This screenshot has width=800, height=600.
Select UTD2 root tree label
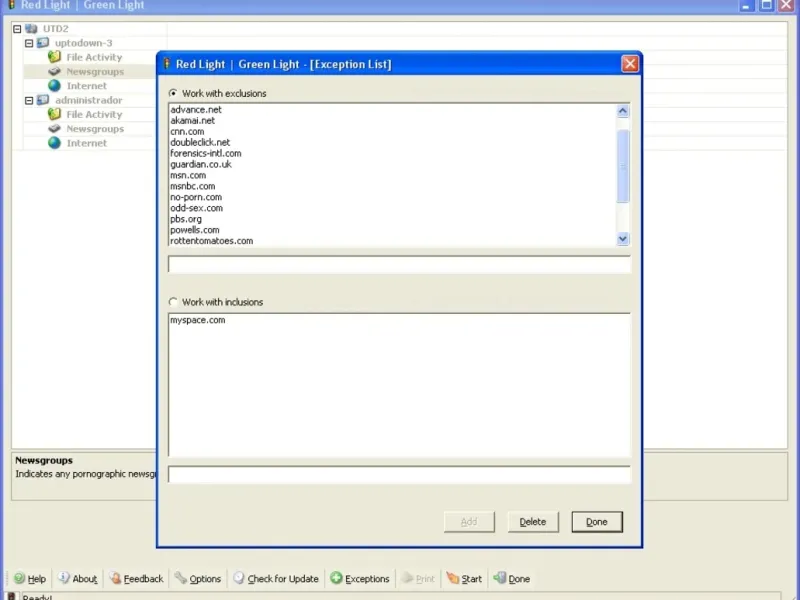pyautogui.click(x=55, y=29)
